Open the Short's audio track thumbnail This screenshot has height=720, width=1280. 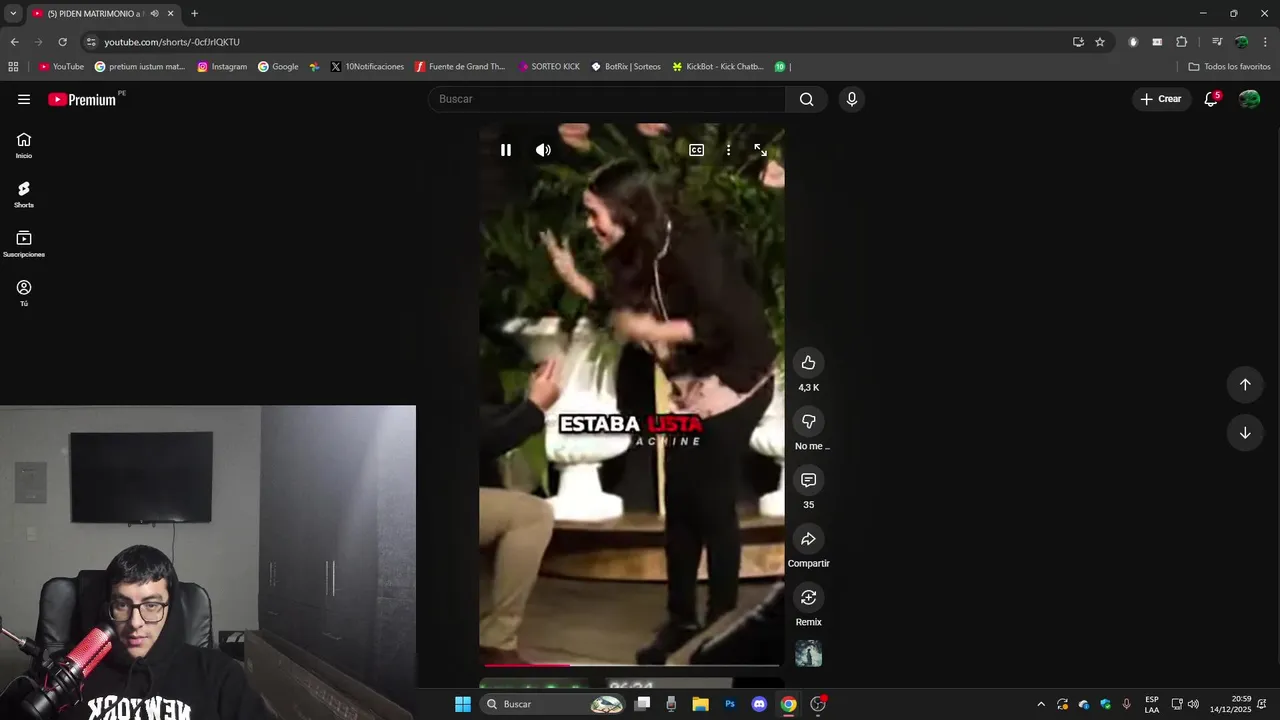[808, 654]
